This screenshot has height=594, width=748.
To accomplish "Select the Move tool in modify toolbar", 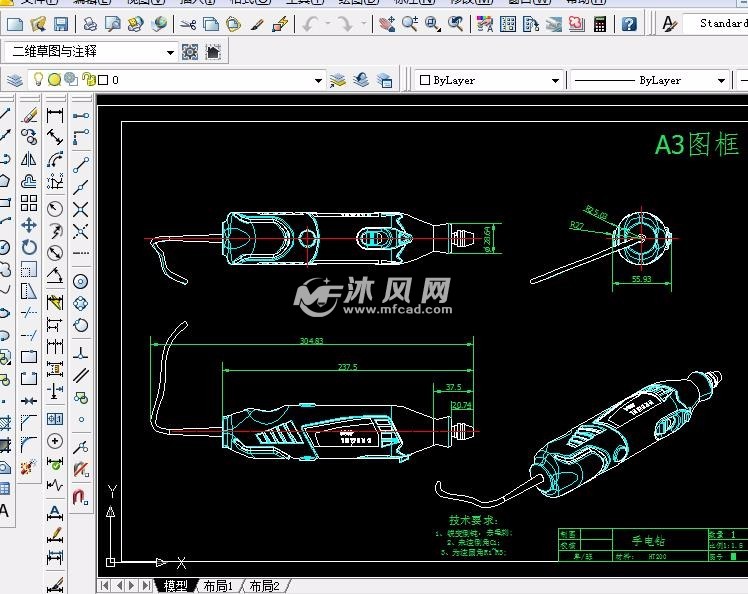I will pos(29,226).
